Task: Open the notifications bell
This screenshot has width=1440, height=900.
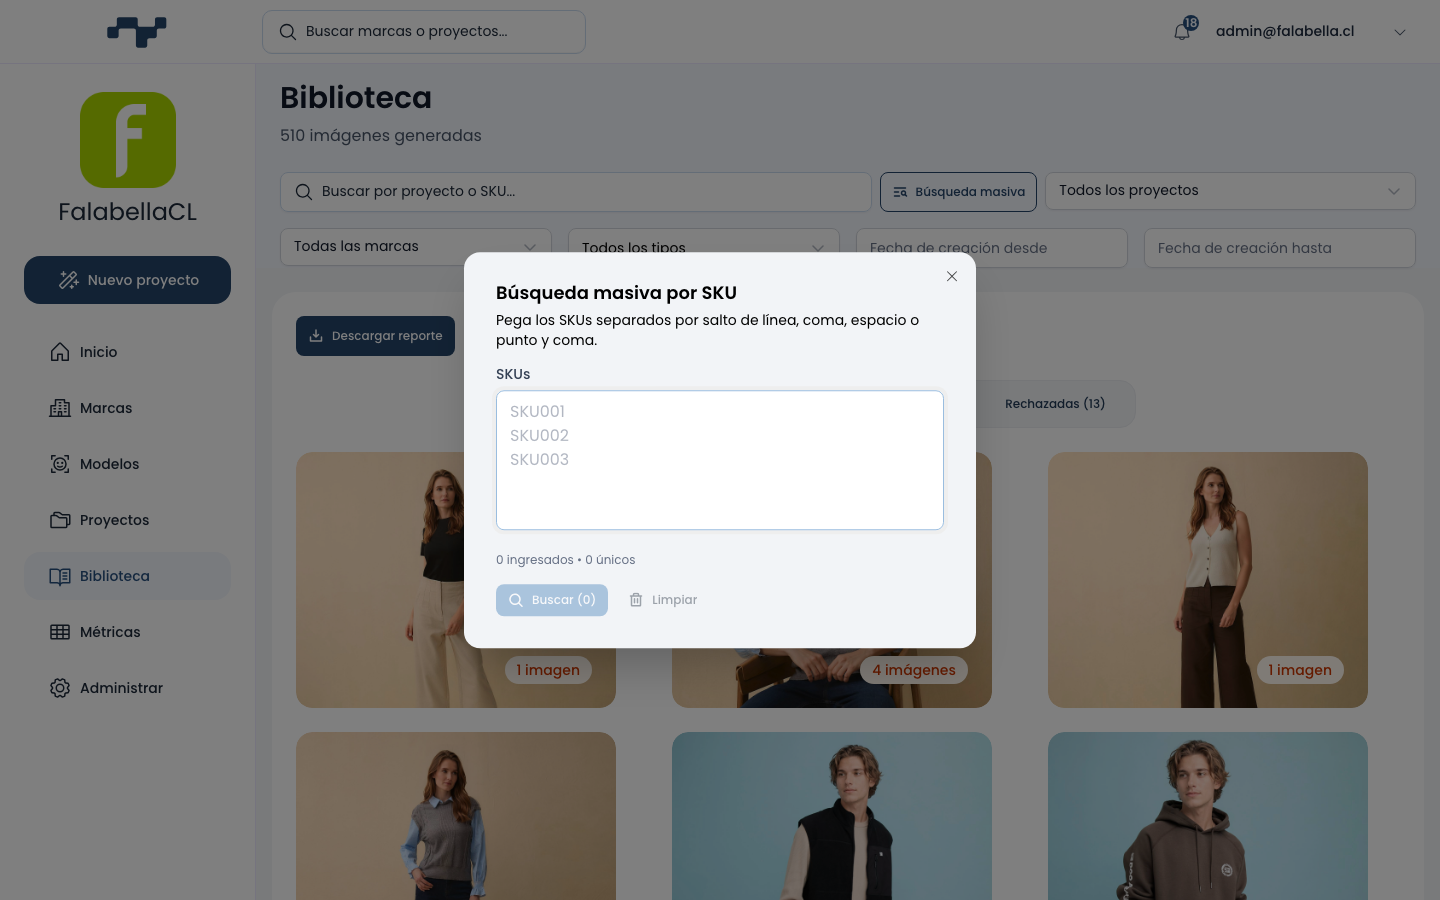Action: click(1182, 32)
